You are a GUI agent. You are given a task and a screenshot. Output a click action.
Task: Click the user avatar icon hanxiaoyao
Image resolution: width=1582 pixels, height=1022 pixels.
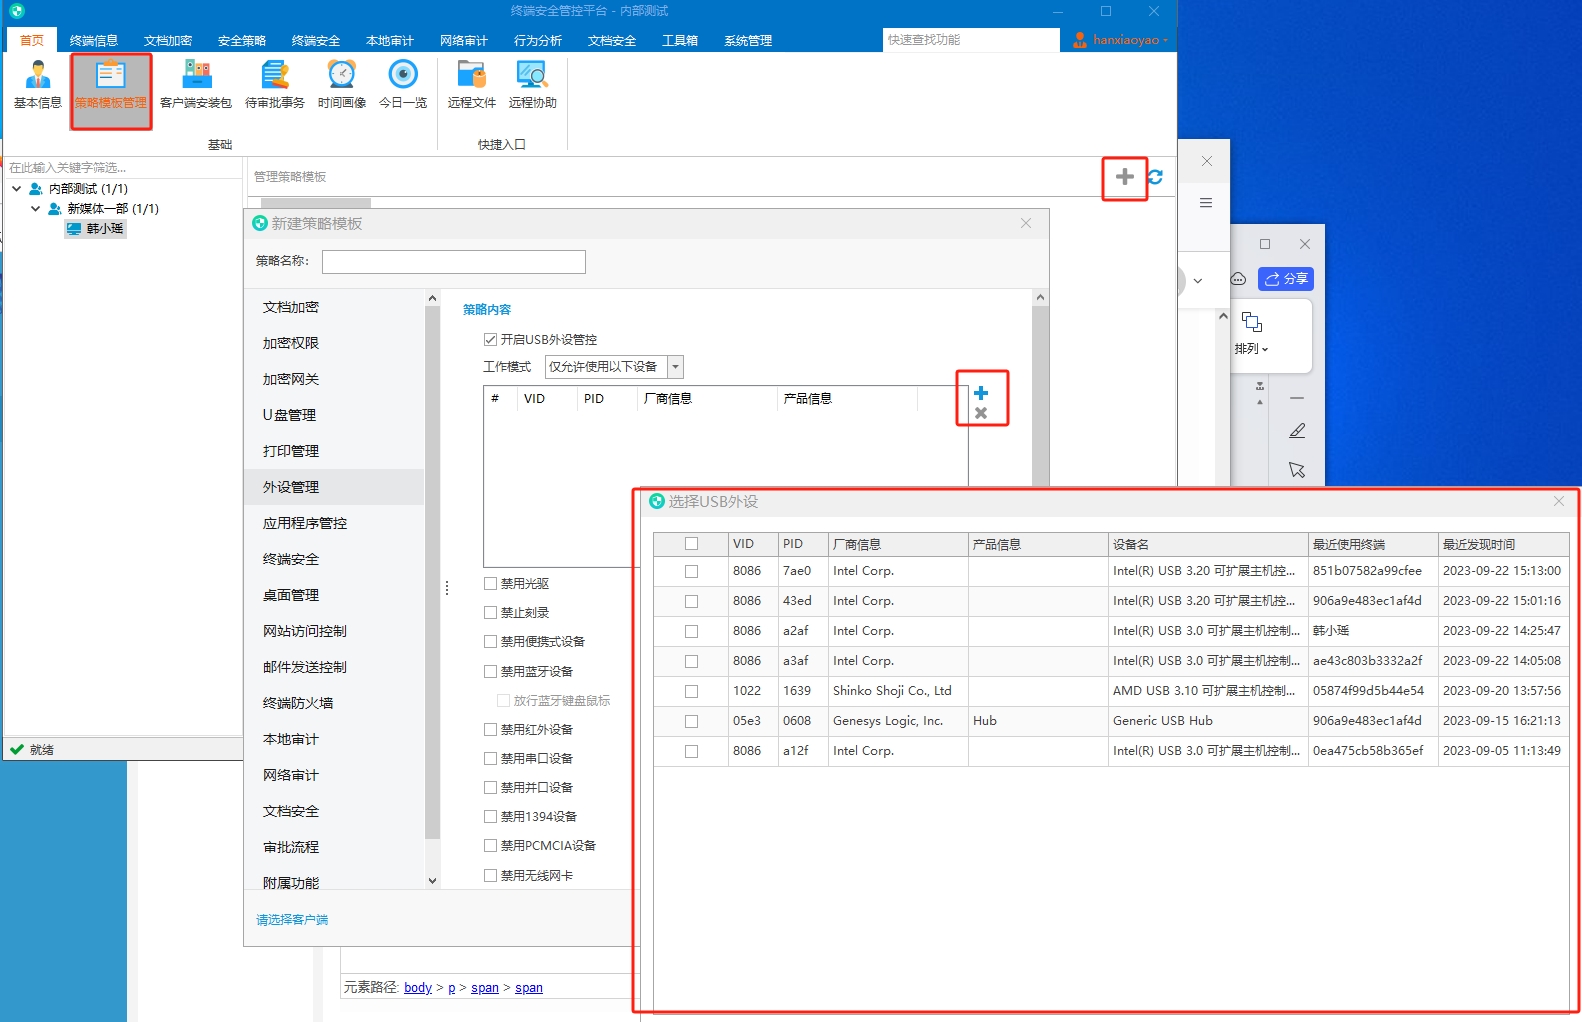point(1080,40)
